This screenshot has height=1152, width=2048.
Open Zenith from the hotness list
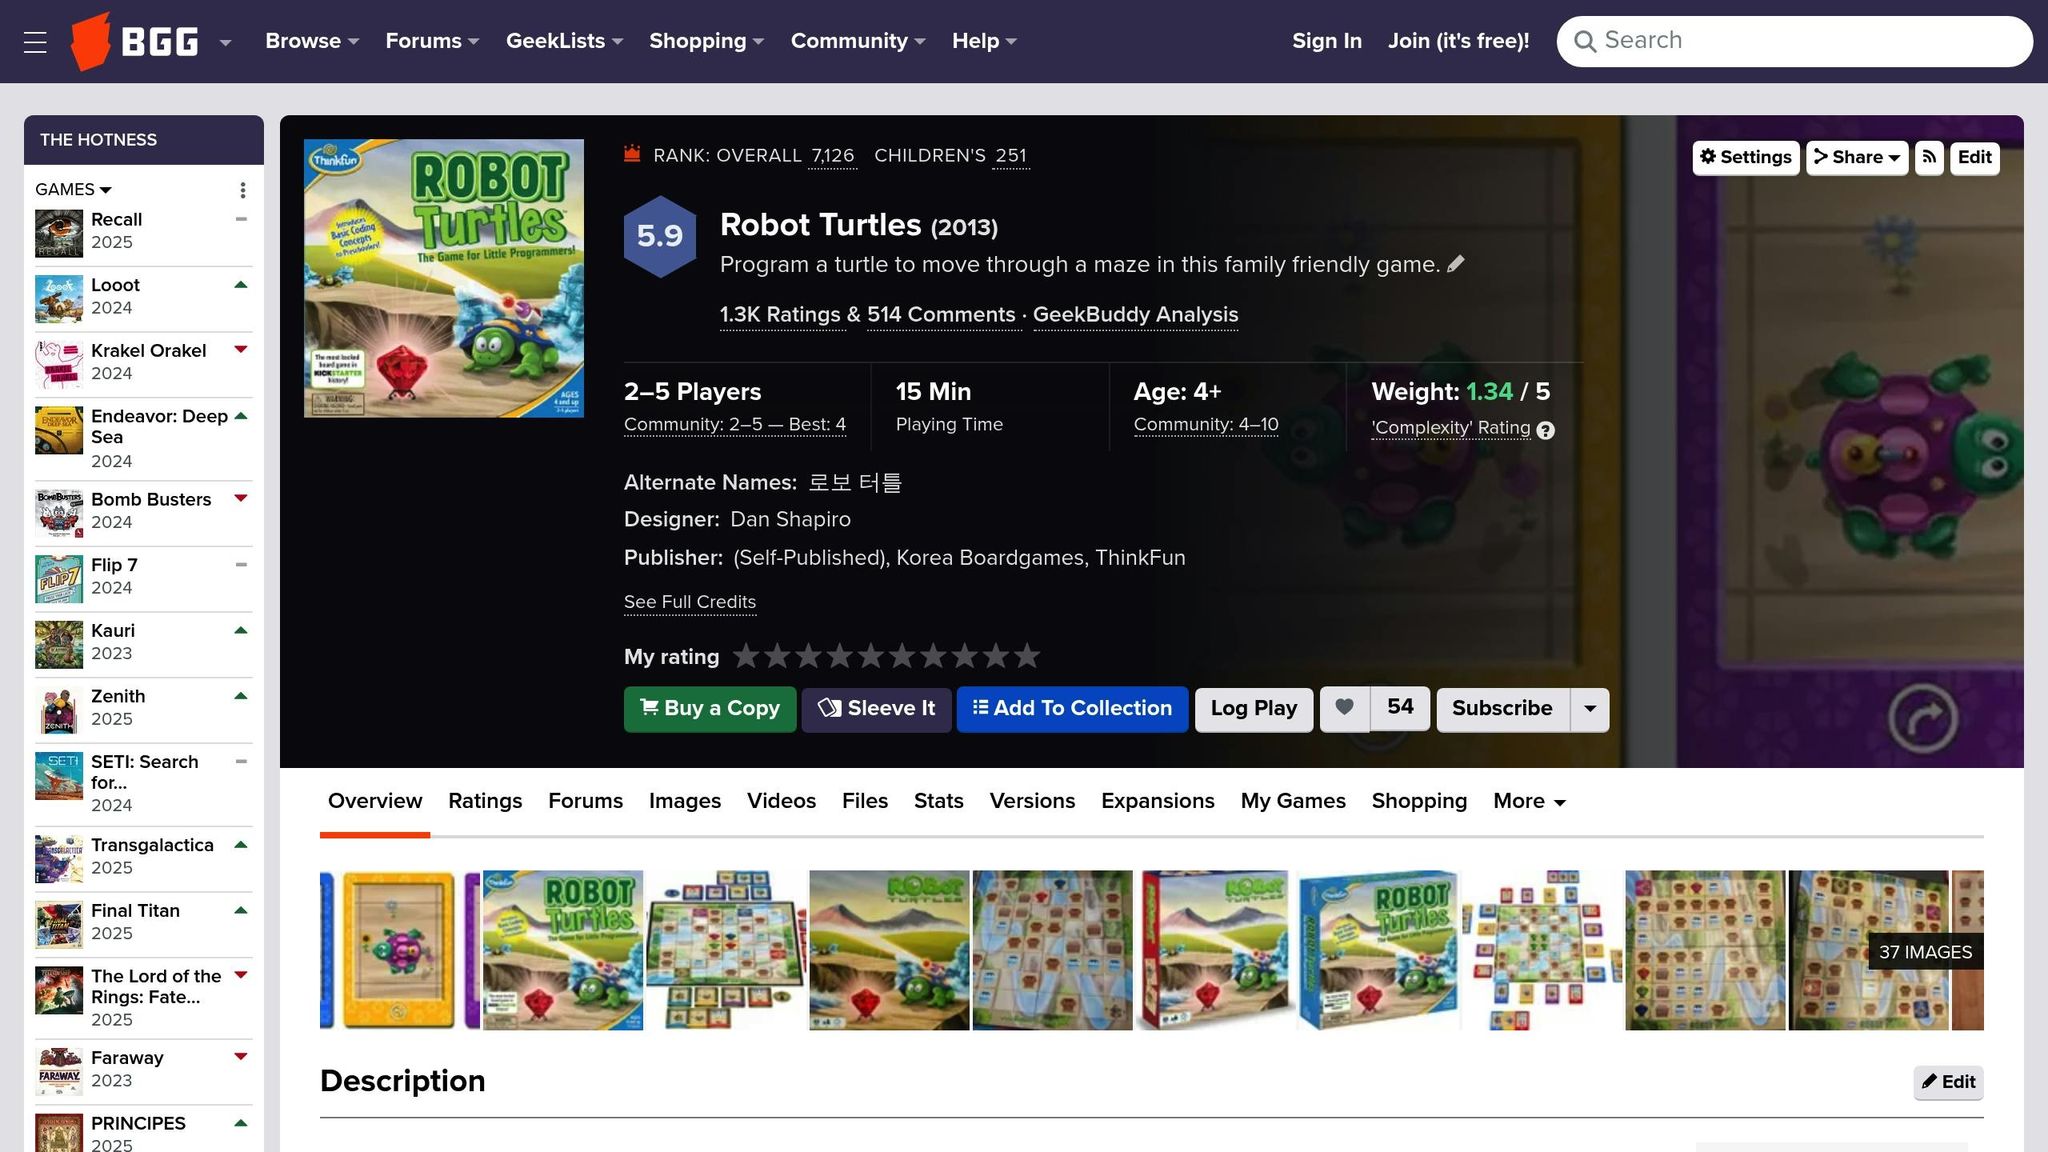118,696
